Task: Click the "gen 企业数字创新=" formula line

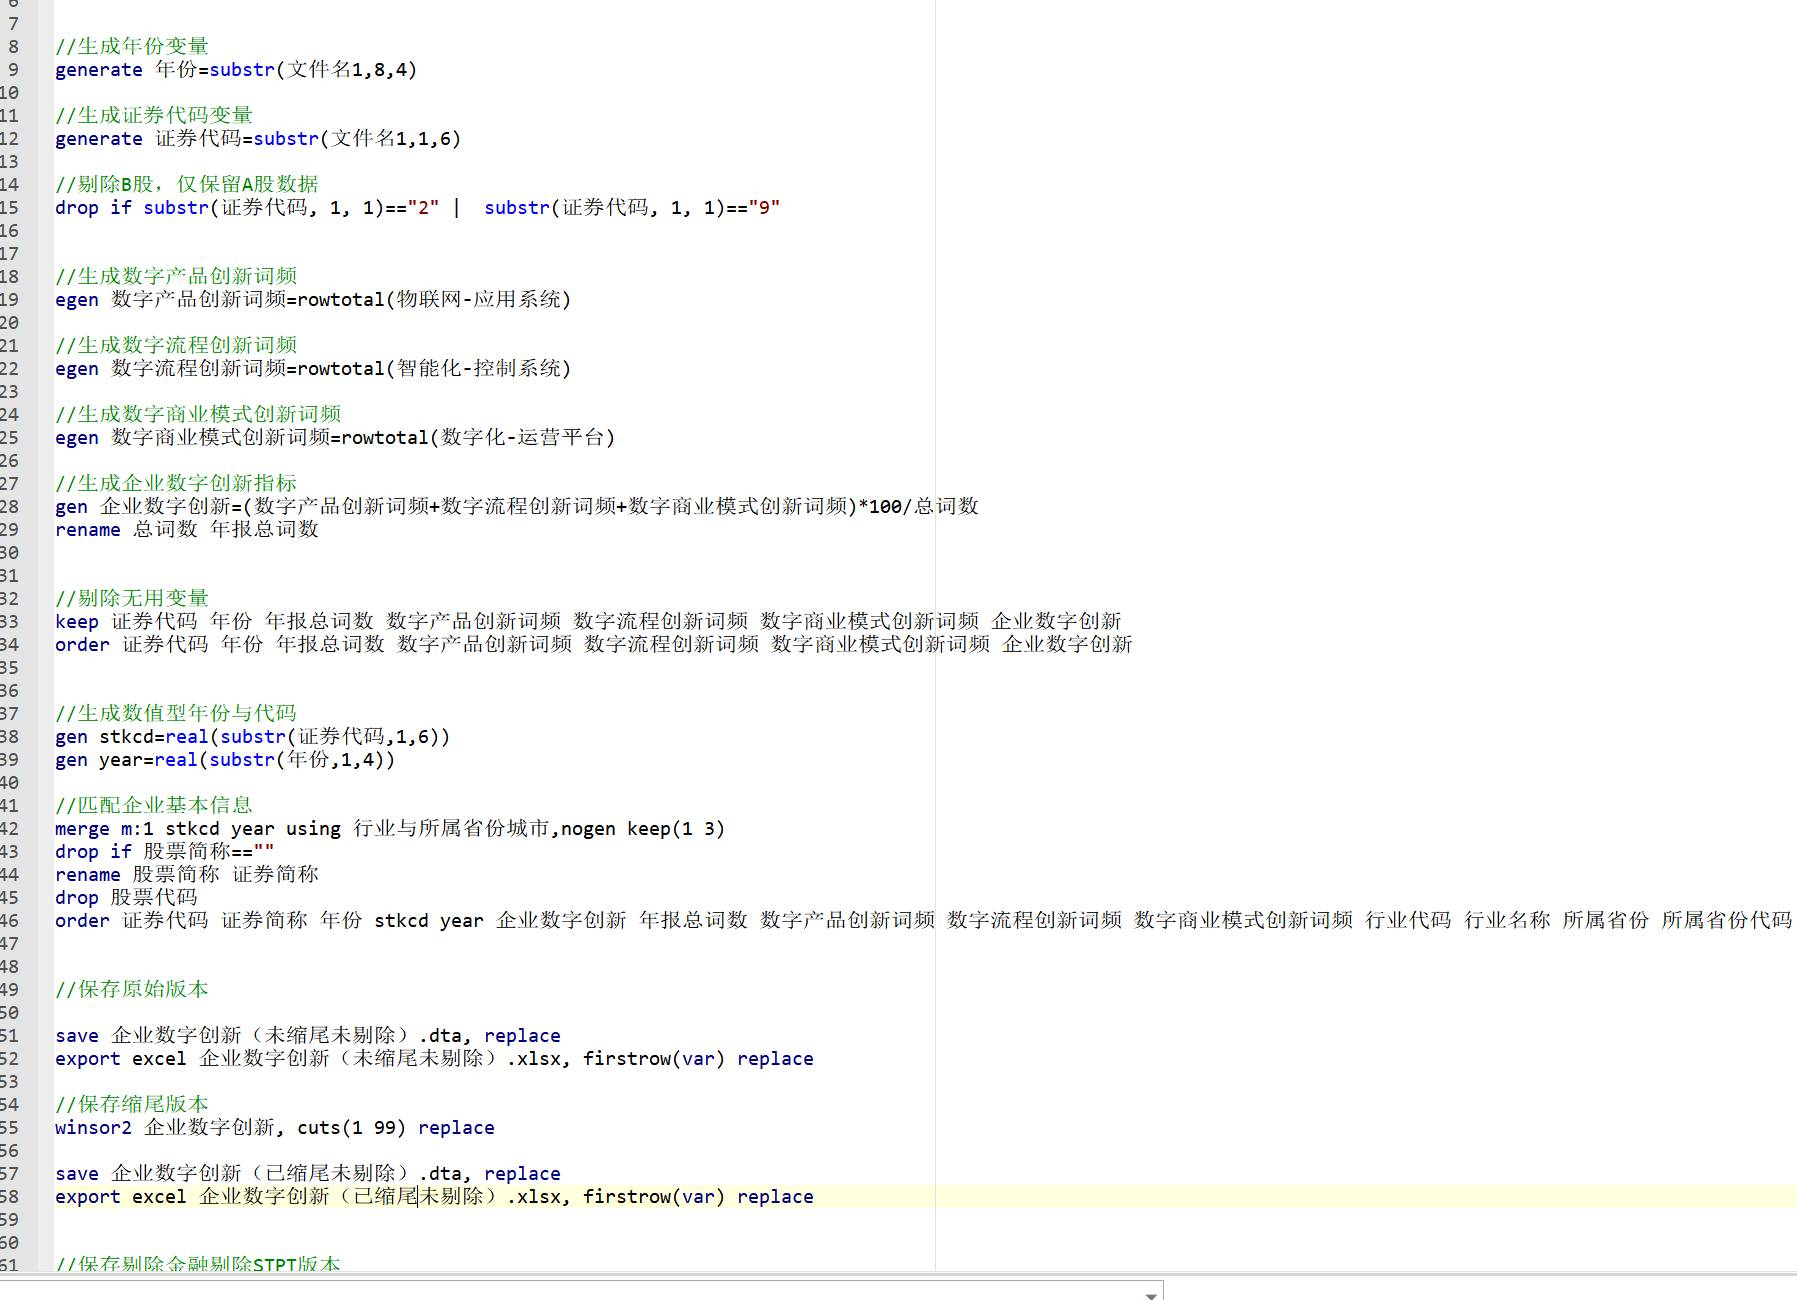Action: click(517, 506)
